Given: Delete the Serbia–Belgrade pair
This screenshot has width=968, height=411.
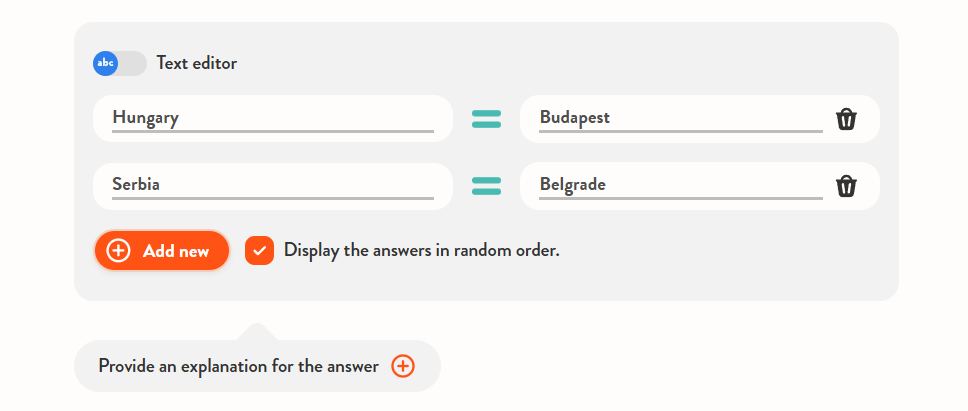Looking at the screenshot, I should tap(846, 186).
